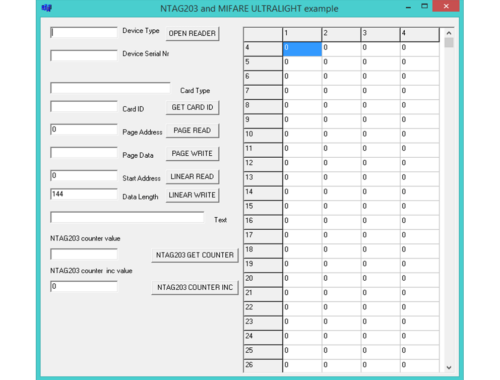Focus the Card ID input field
Image resolution: width=500 pixels, height=380 pixels.
84,107
